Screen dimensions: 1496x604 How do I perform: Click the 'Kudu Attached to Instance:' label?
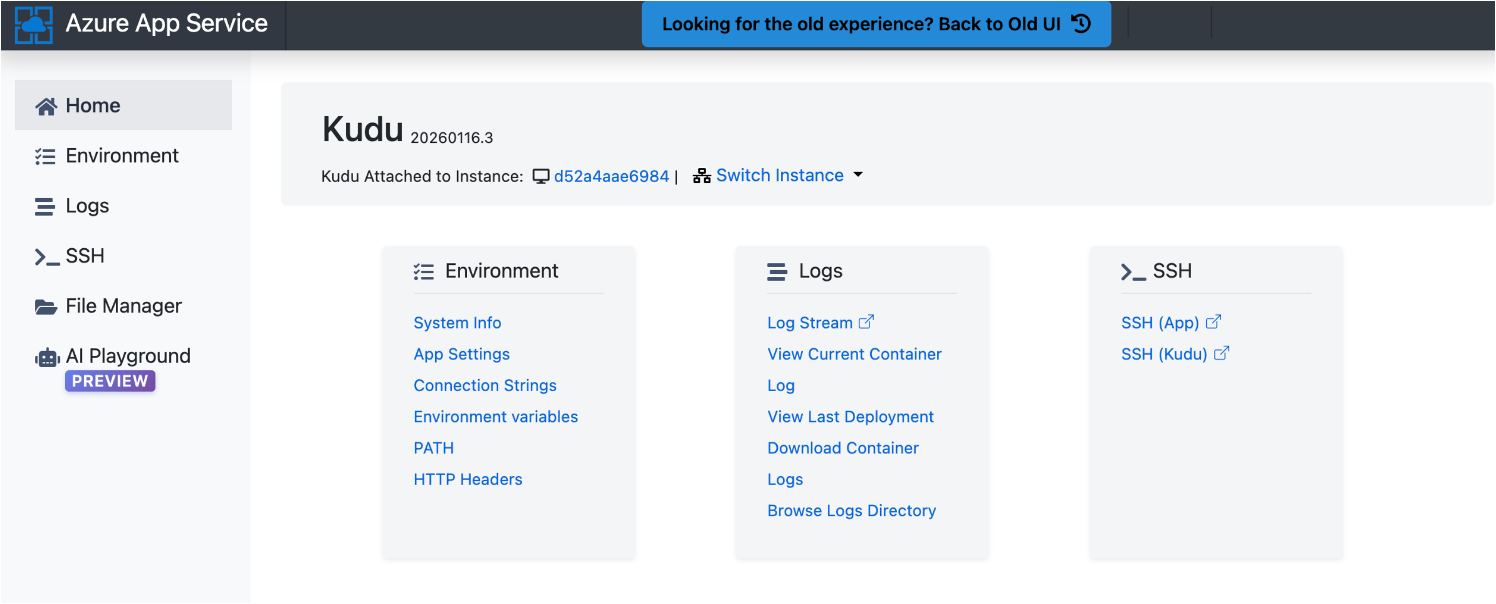click(422, 177)
